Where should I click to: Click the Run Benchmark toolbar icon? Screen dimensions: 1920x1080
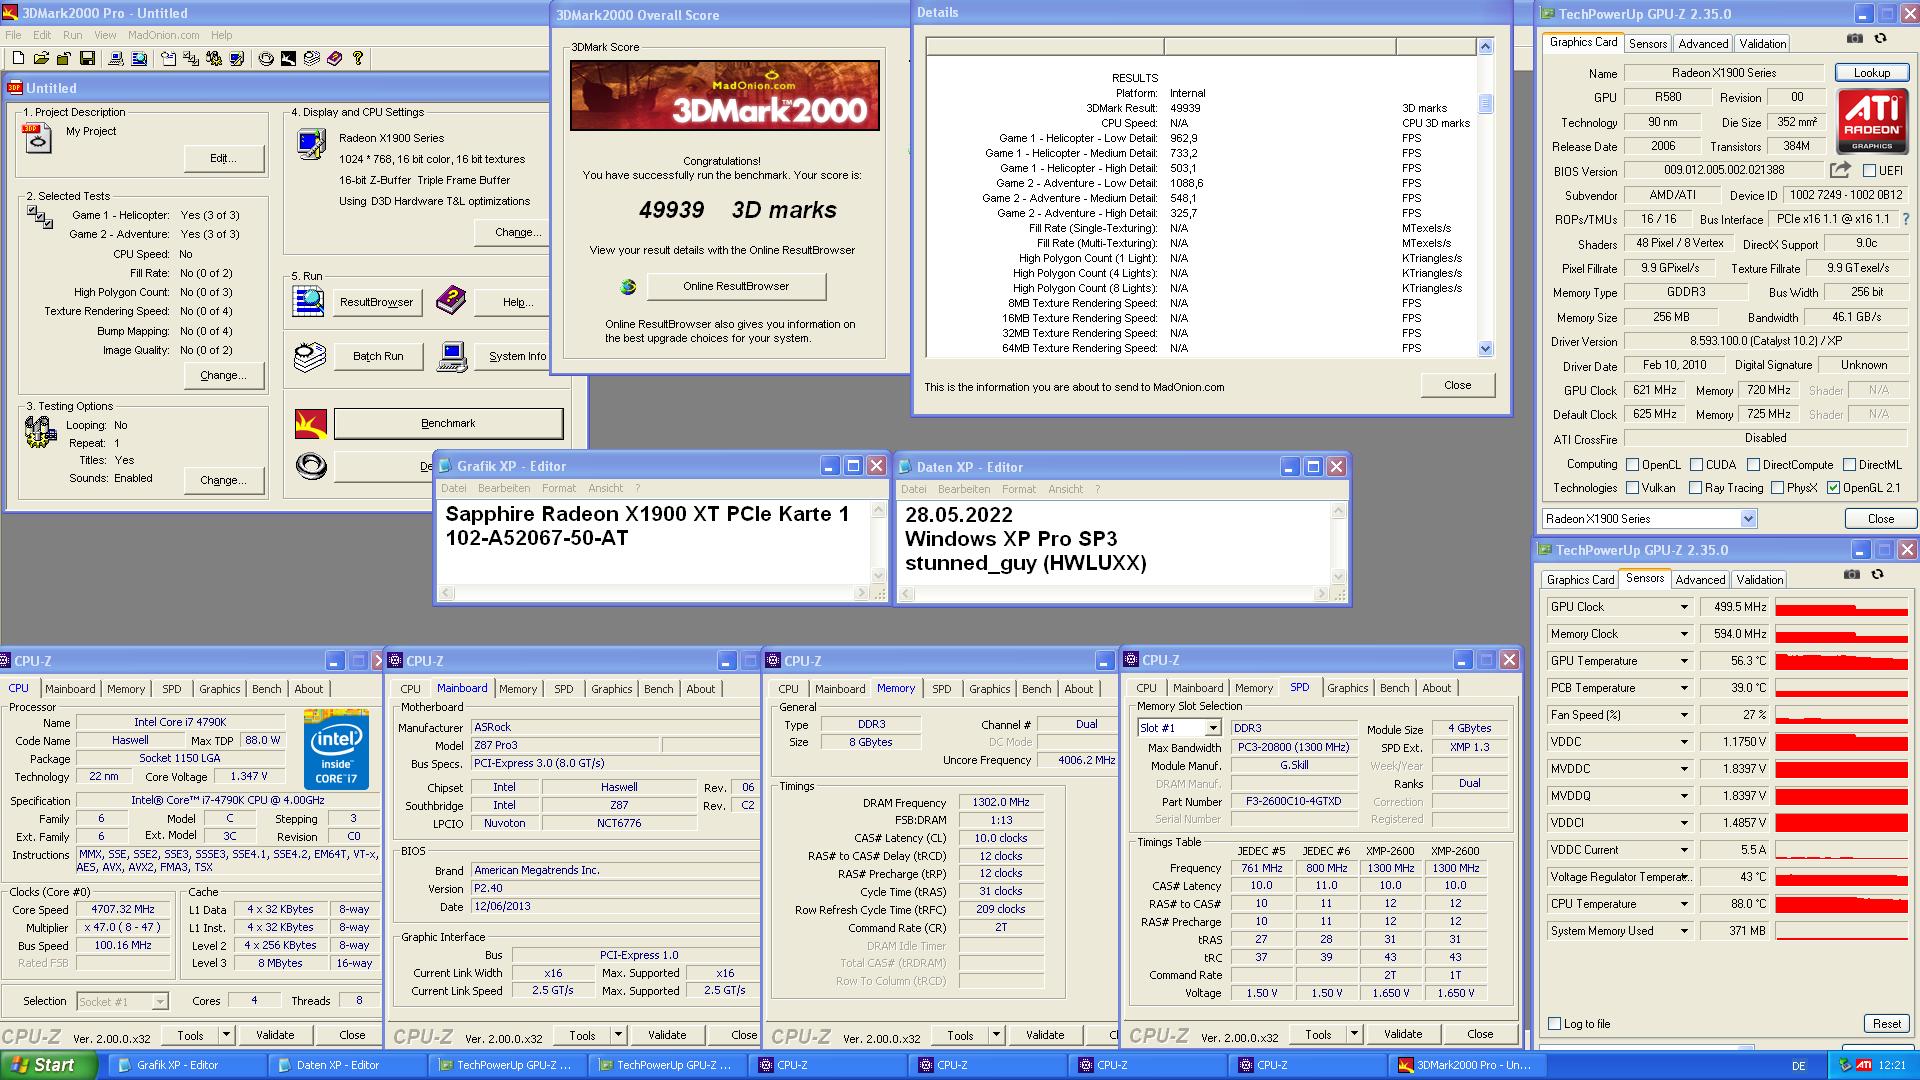tap(289, 58)
